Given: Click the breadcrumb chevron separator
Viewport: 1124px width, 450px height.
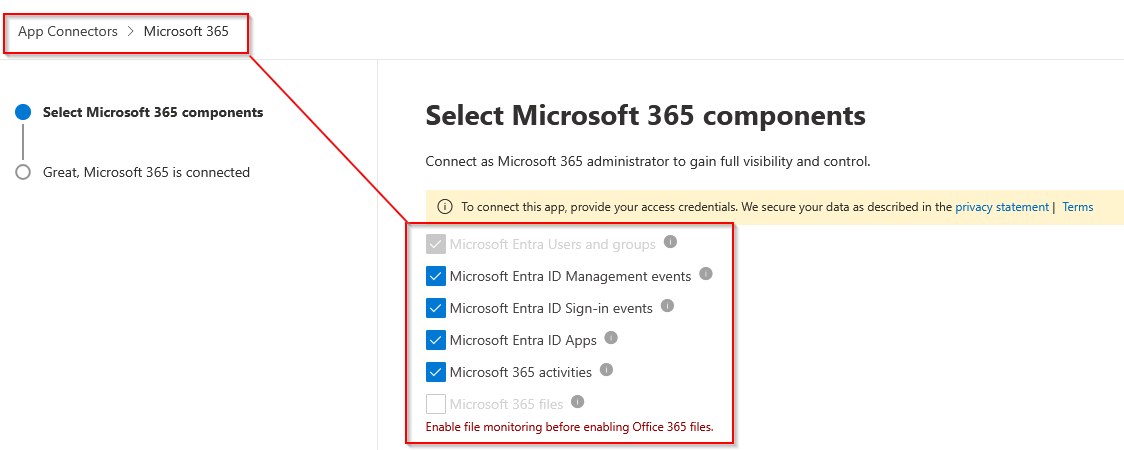Looking at the screenshot, I should 131,31.
